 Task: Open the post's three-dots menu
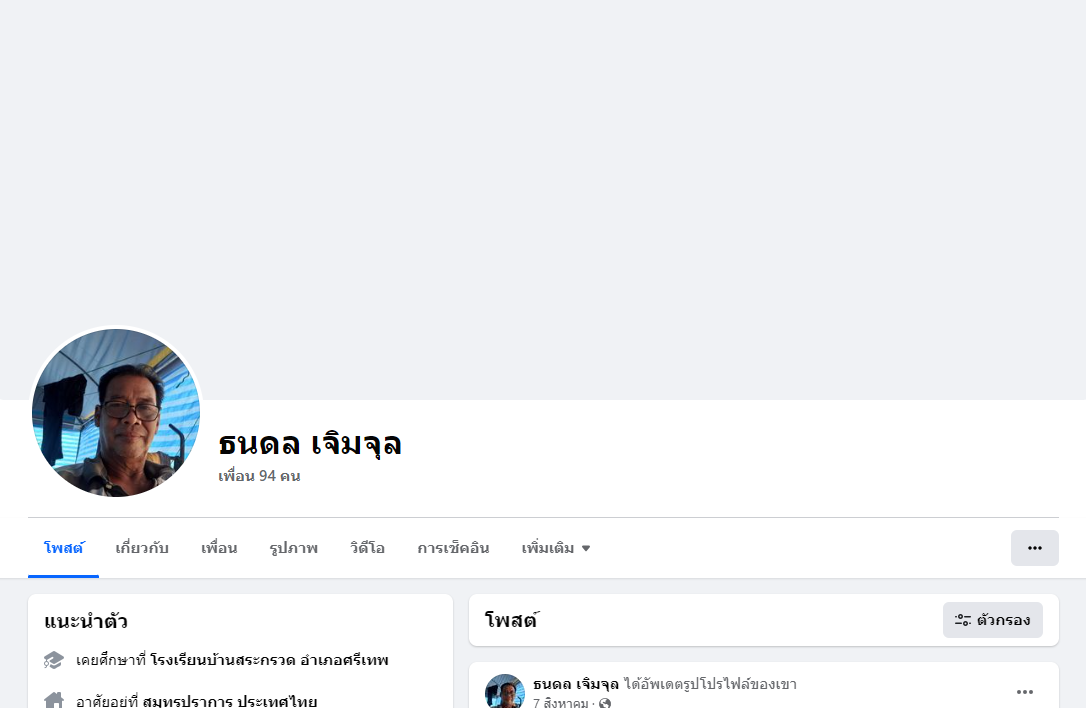pos(1024,692)
